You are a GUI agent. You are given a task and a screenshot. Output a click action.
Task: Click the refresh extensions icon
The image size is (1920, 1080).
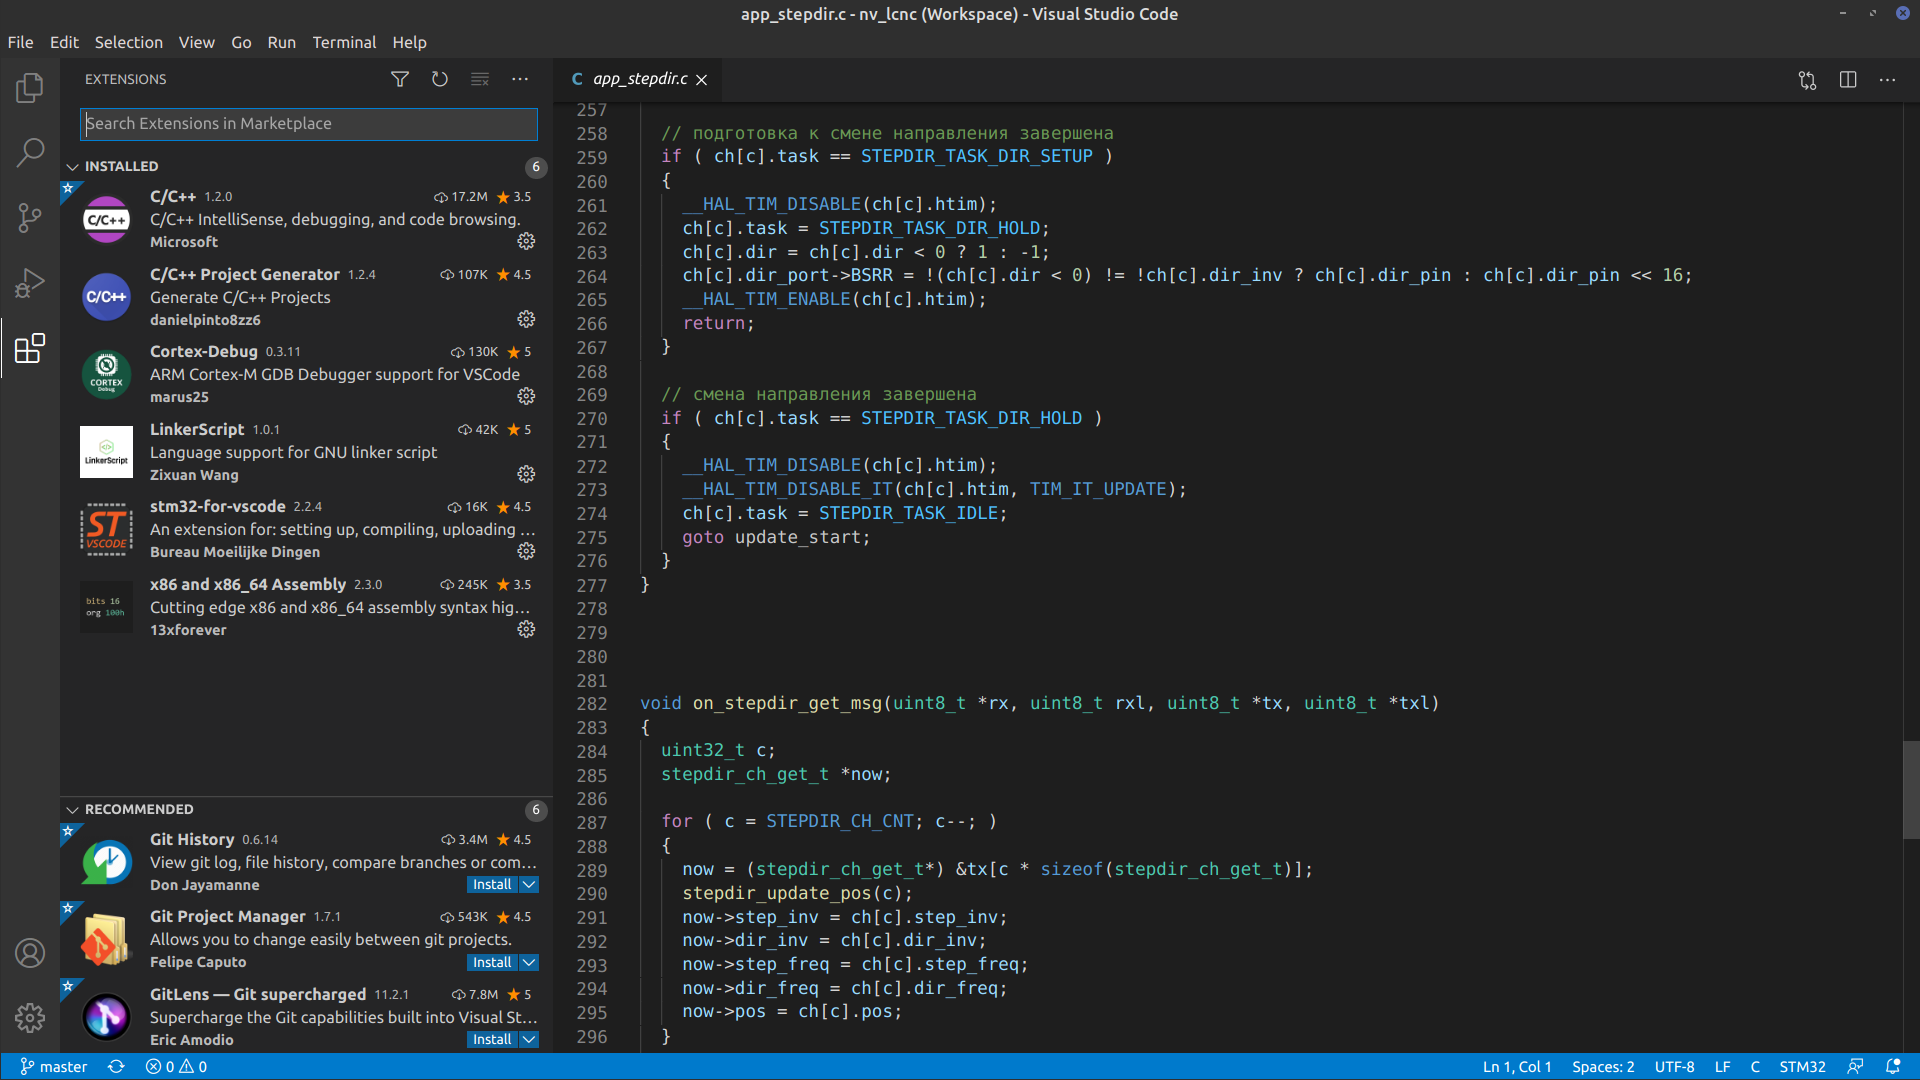[x=440, y=79]
